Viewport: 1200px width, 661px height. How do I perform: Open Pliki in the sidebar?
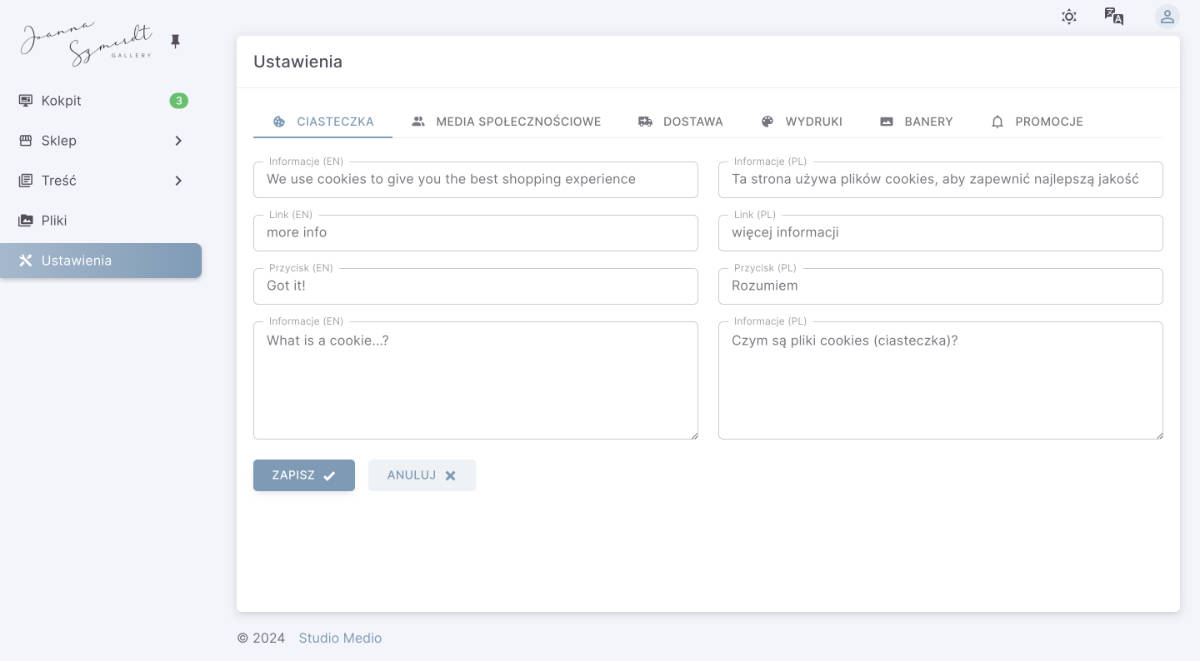coord(101,221)
